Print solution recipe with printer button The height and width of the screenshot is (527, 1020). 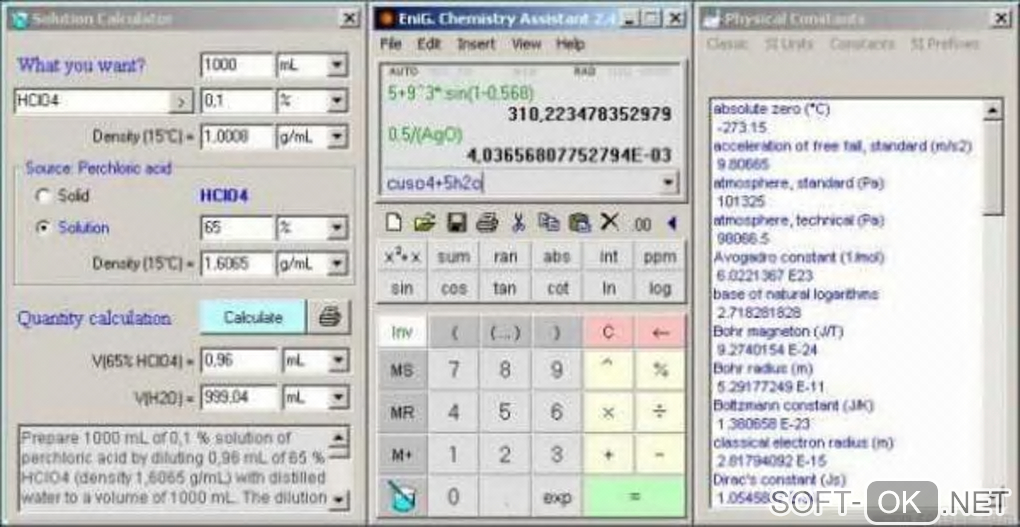(330, 318)
